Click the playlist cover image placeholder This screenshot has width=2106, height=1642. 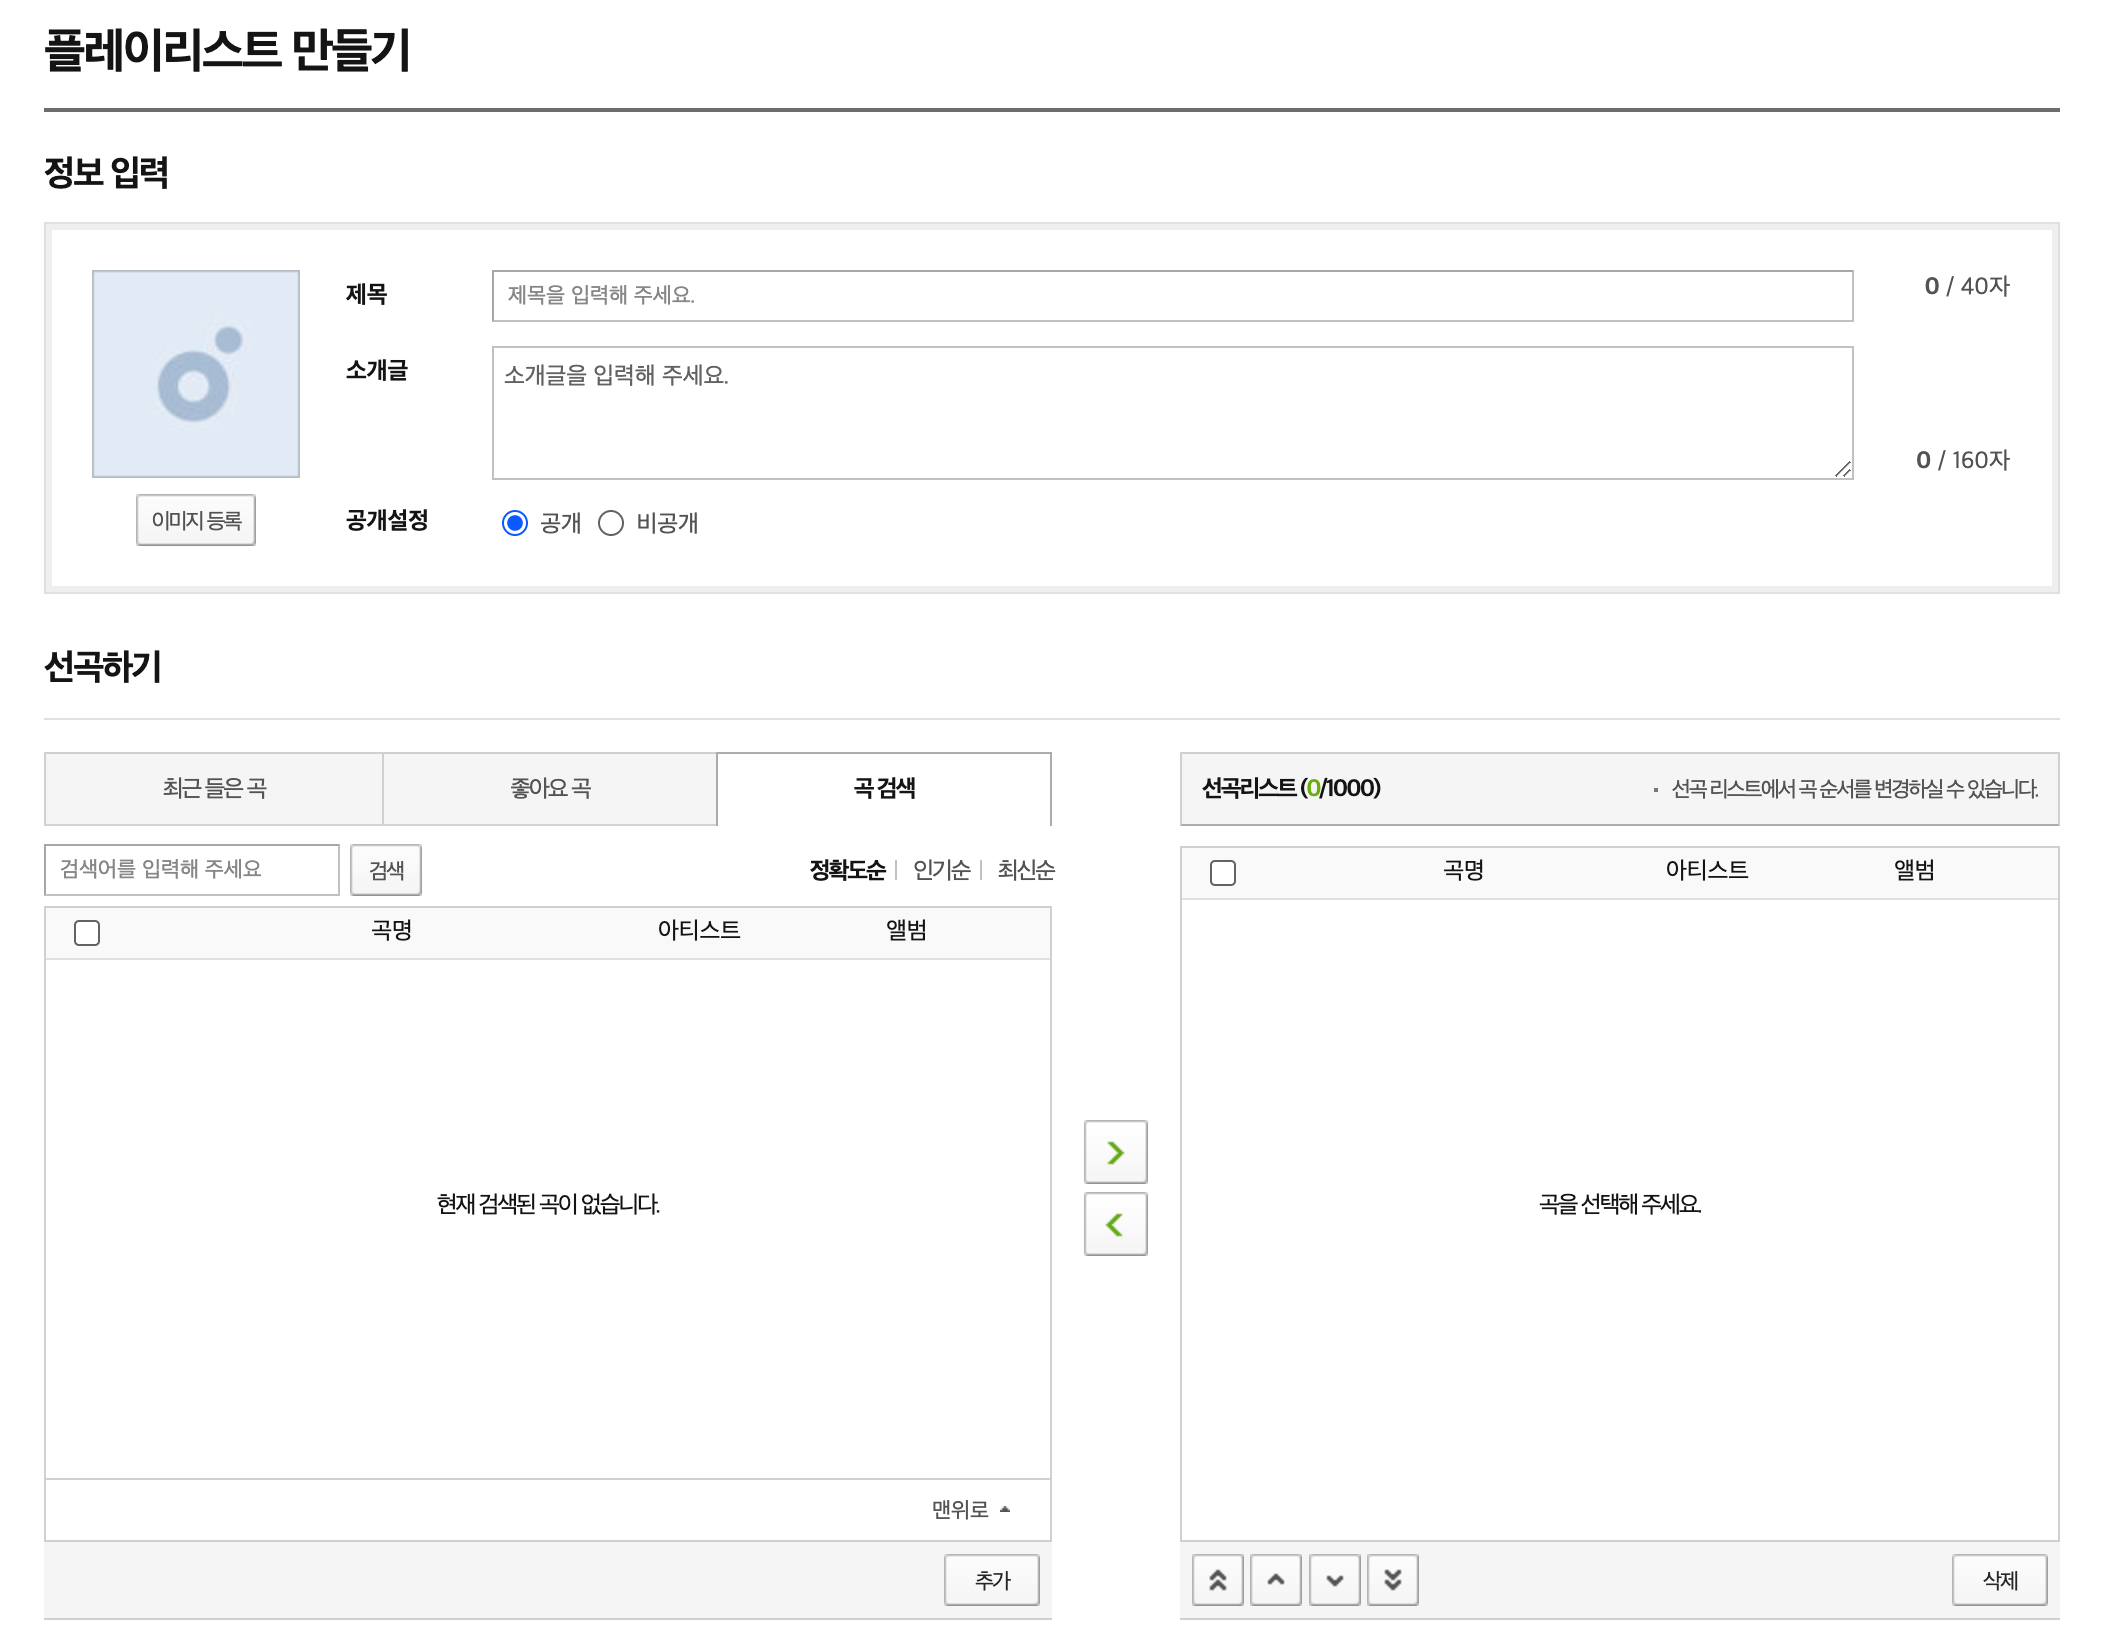[x=196, y=374]
